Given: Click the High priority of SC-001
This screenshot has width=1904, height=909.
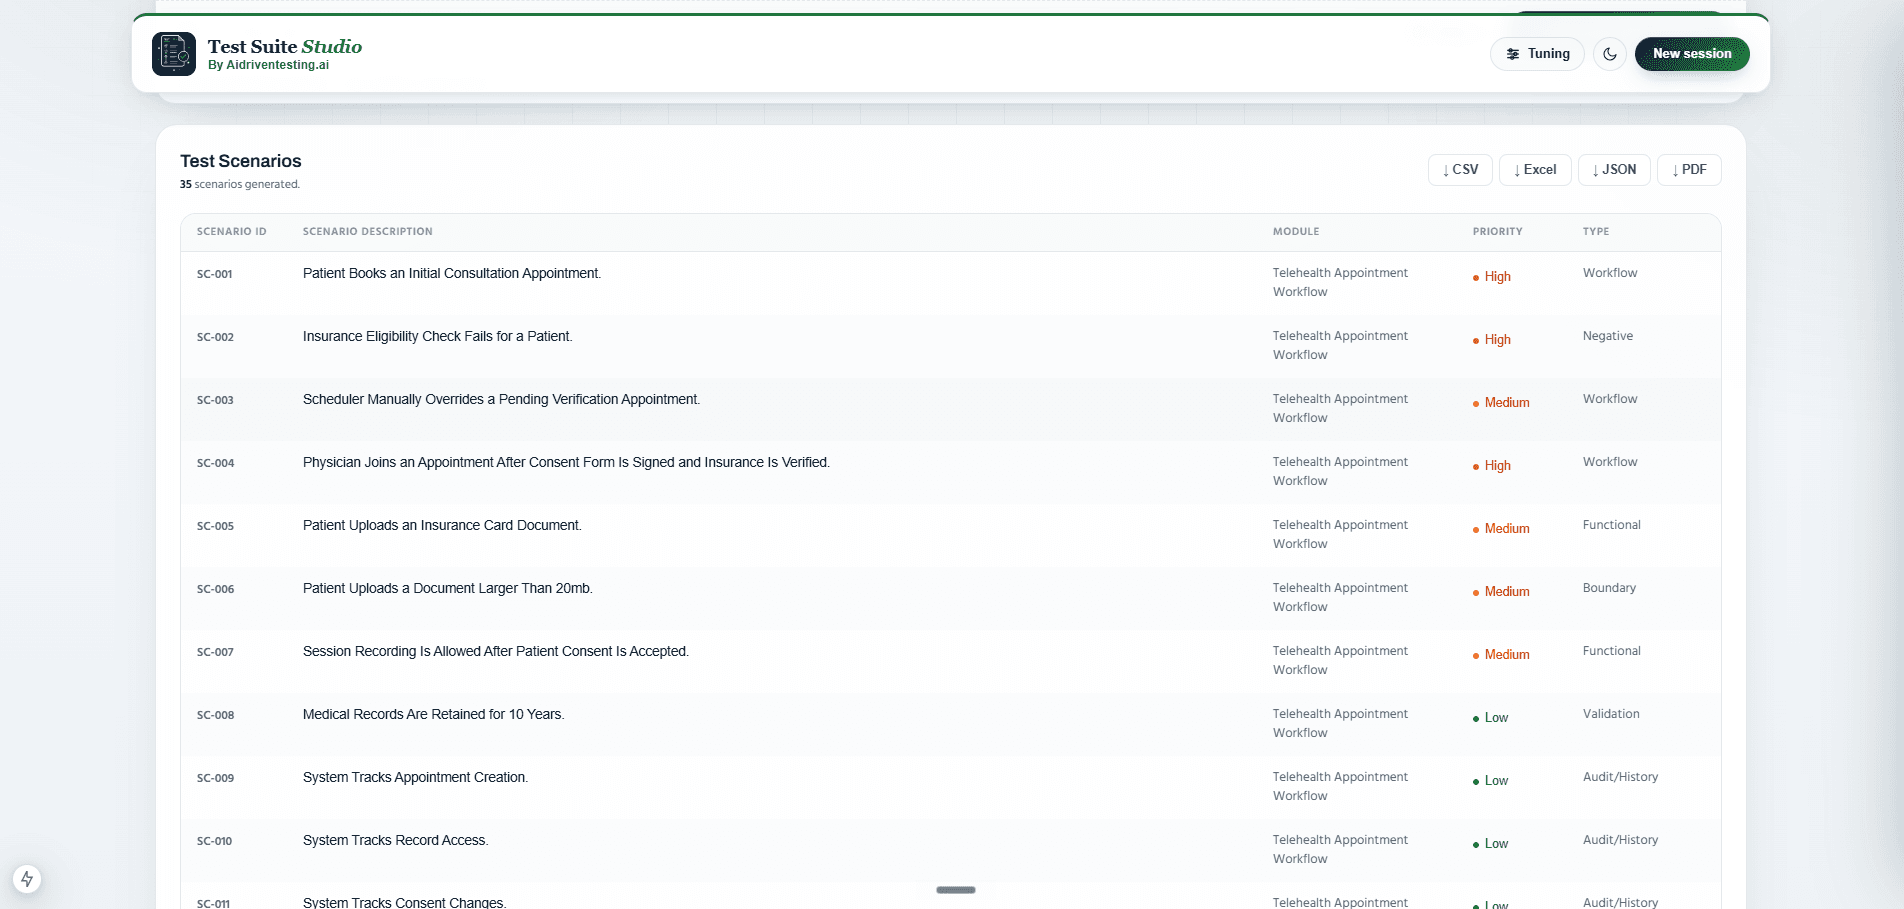Looking at the screenshot, I should pyautogui.click(x=1492, y=277).
